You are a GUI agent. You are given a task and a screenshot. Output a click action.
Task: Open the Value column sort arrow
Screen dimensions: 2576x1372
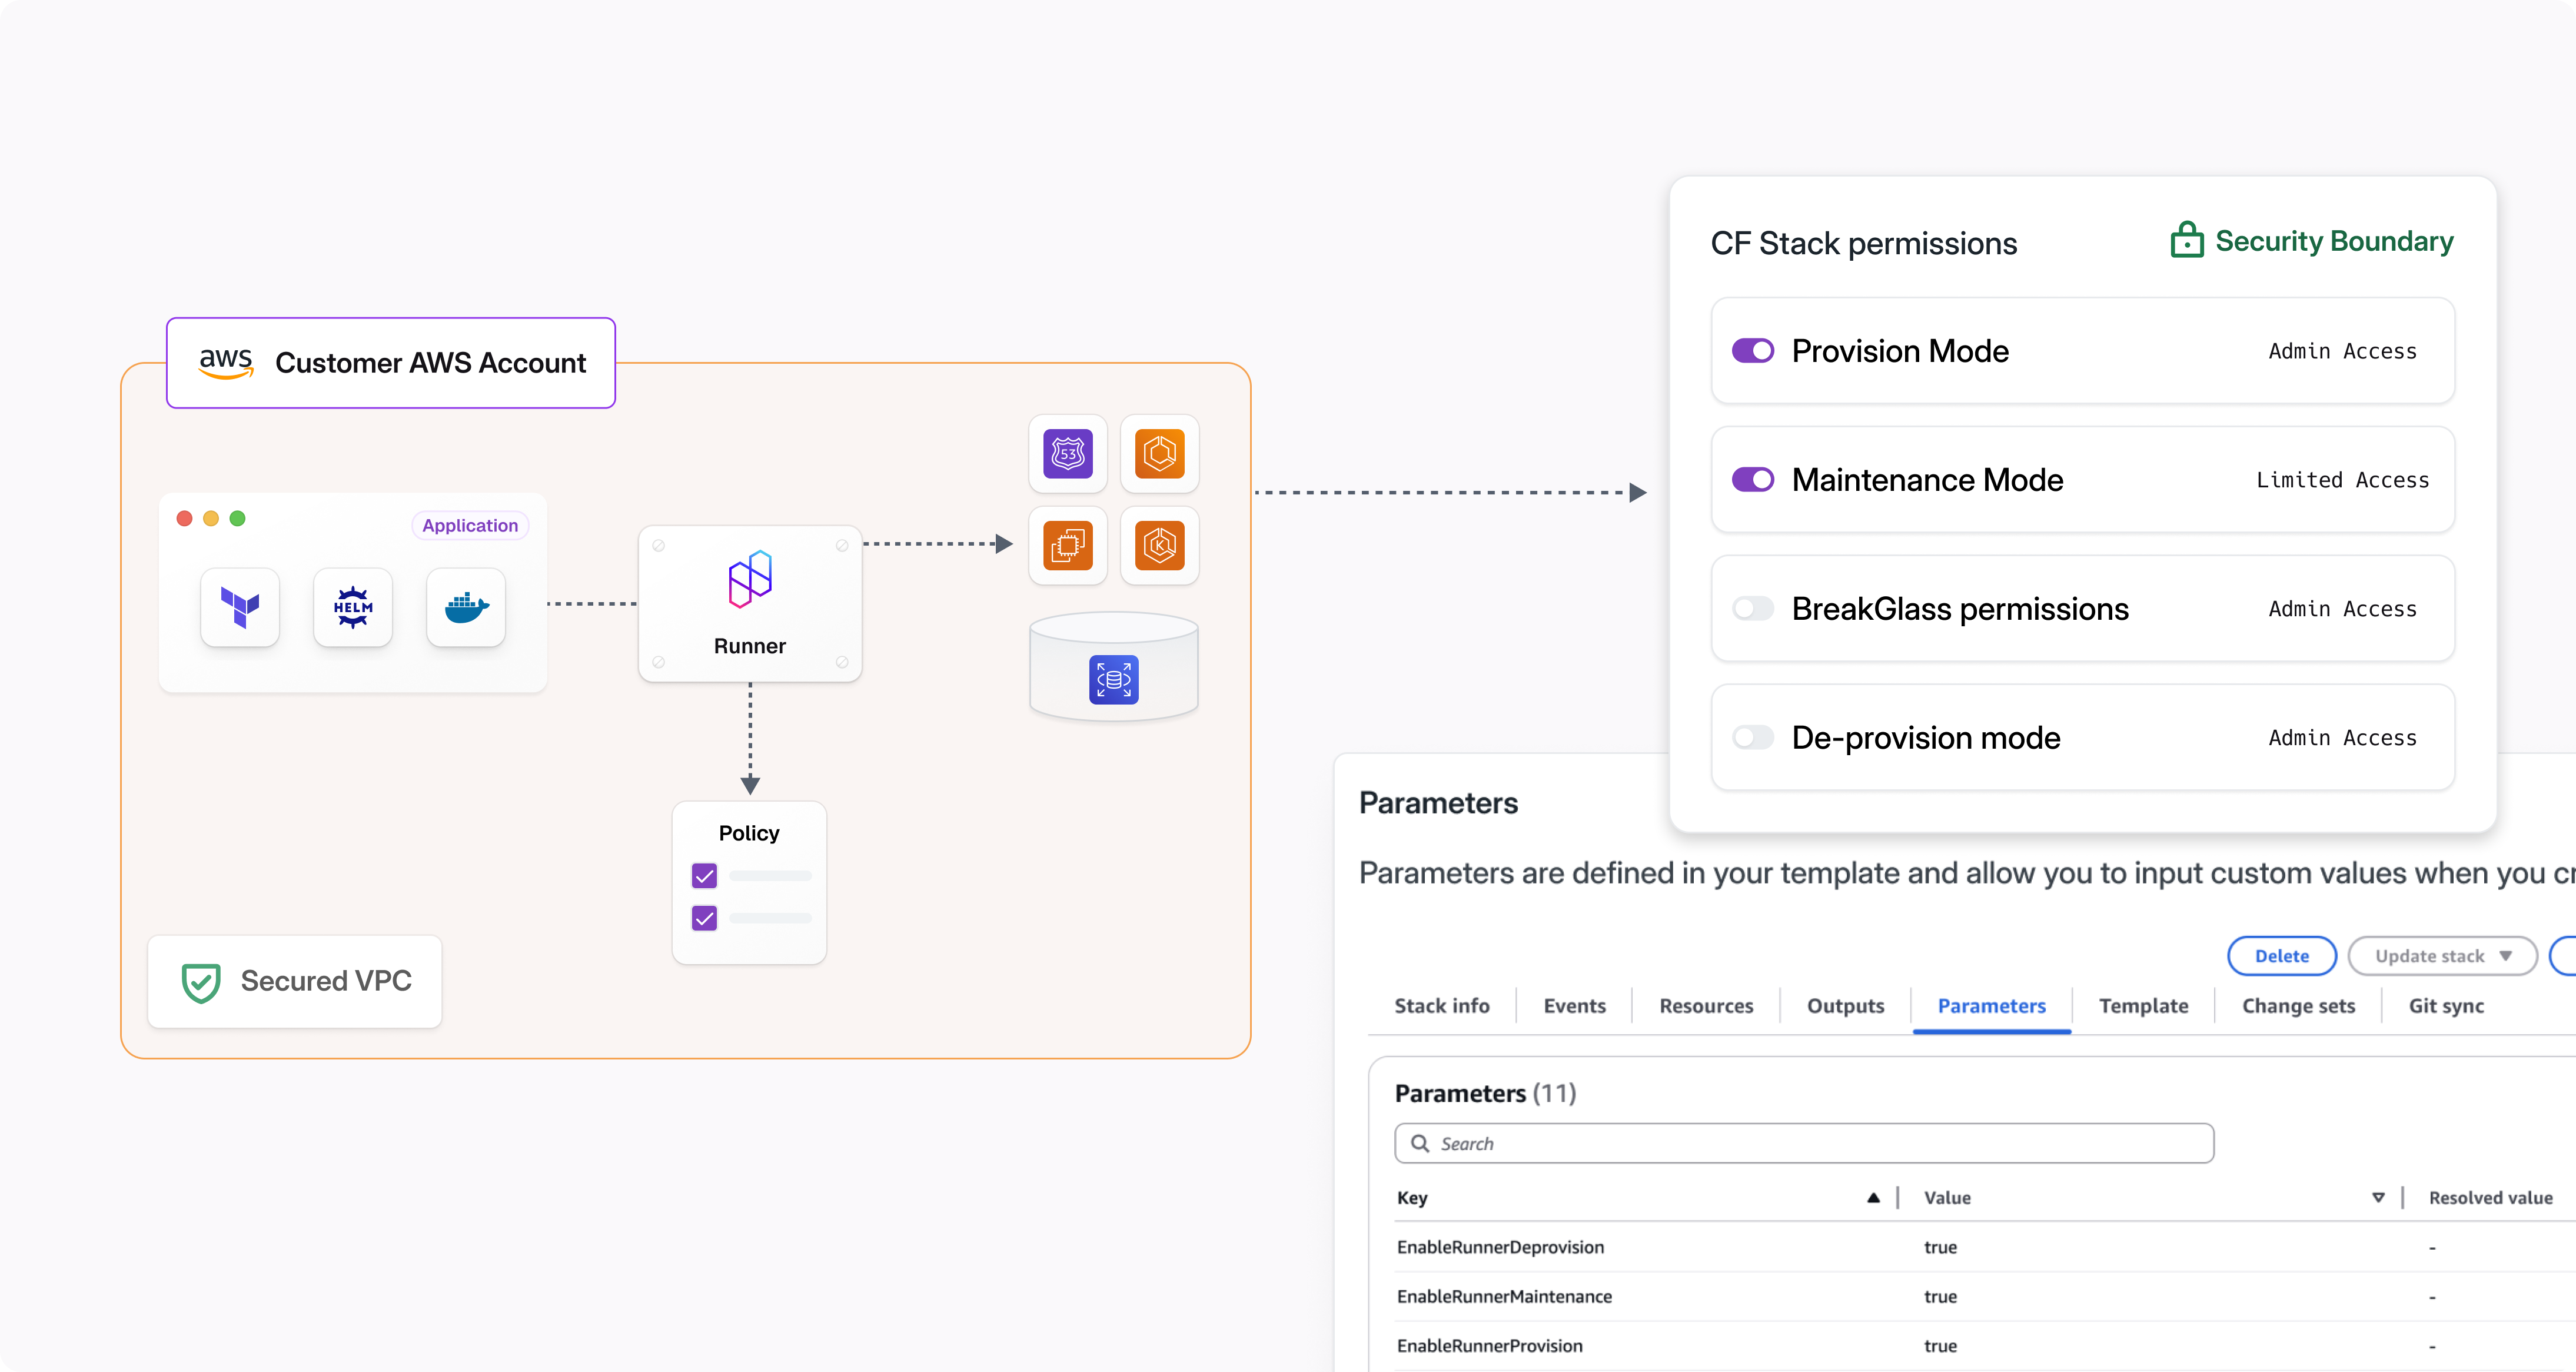tap(2378, 1198)
